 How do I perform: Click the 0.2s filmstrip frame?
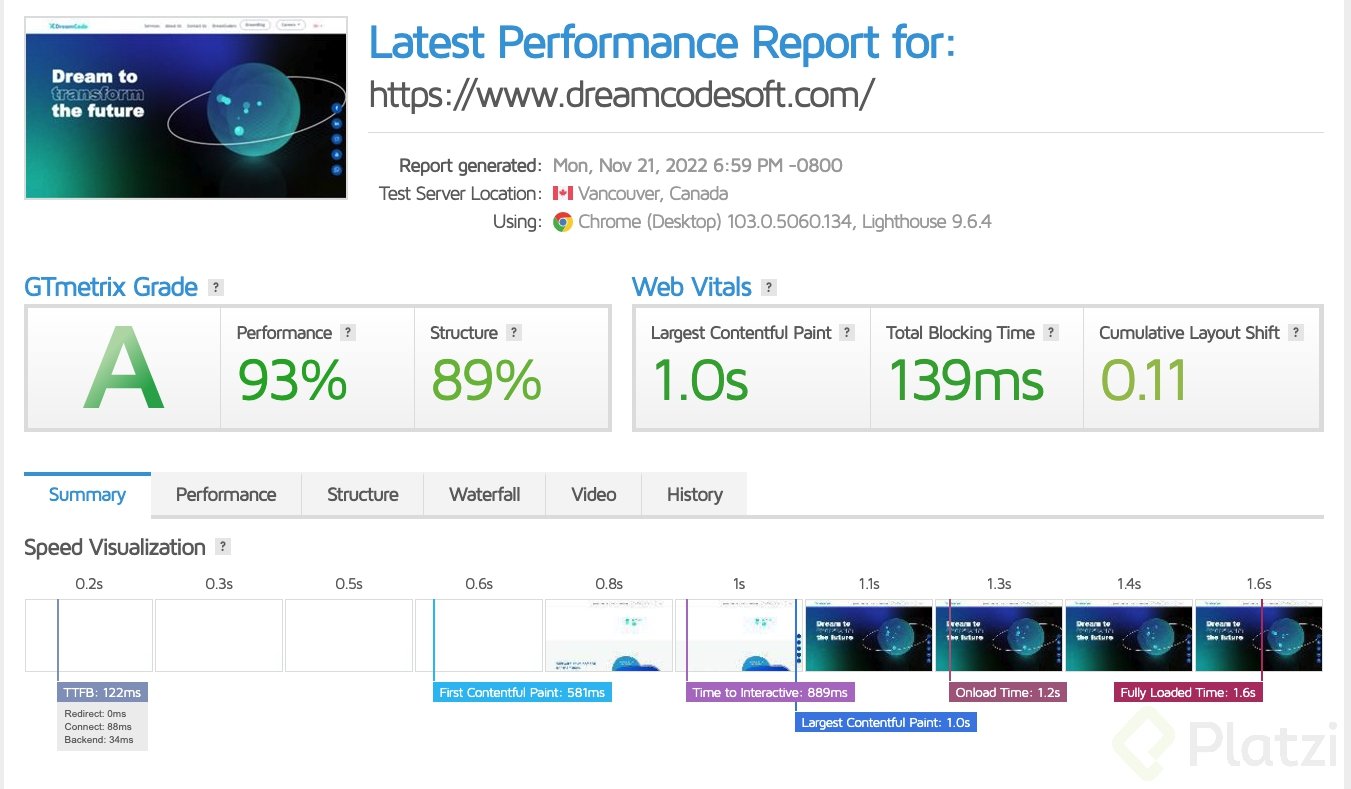click(x=89, y=635)
